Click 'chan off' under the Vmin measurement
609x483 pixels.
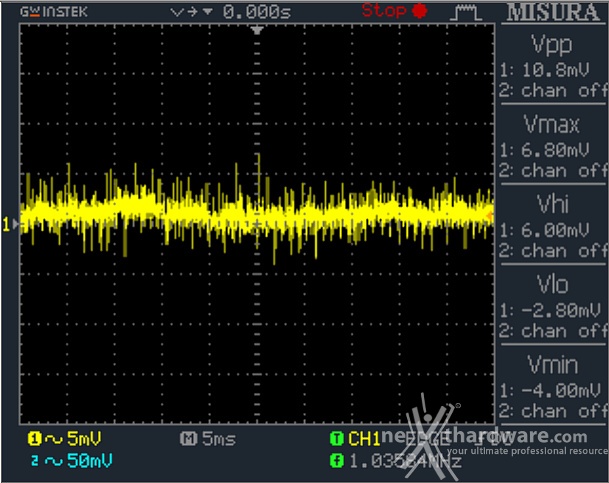pyautogui.click(x=564, y=412)
